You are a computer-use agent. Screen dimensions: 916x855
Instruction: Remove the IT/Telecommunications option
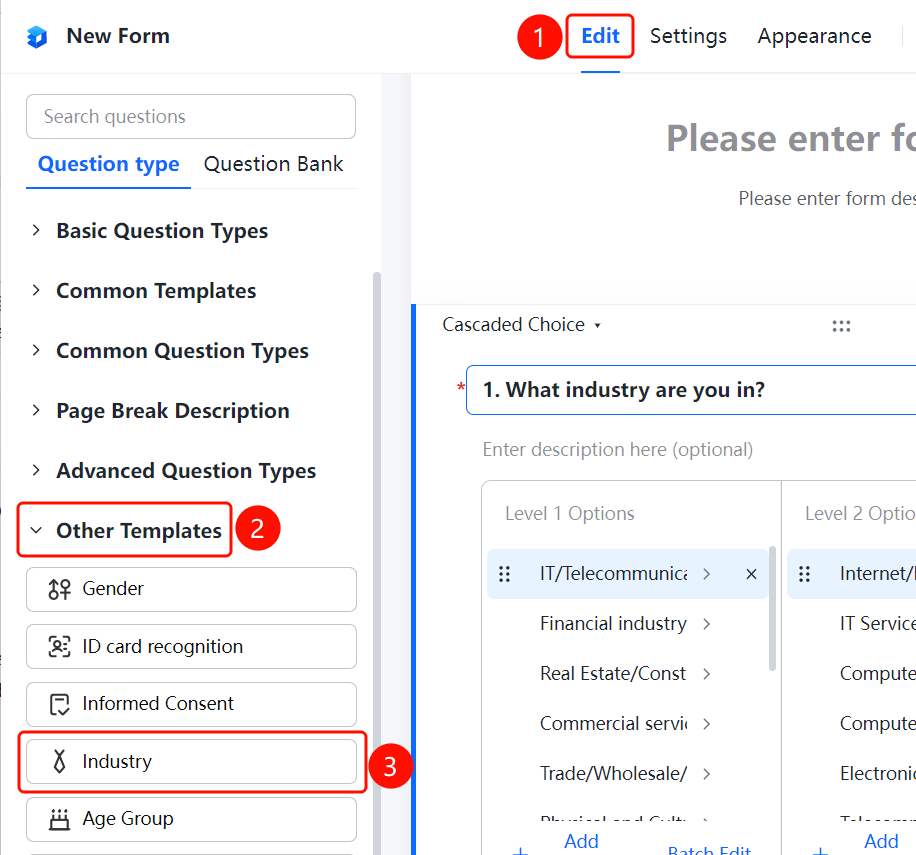[x=751, y=574]
